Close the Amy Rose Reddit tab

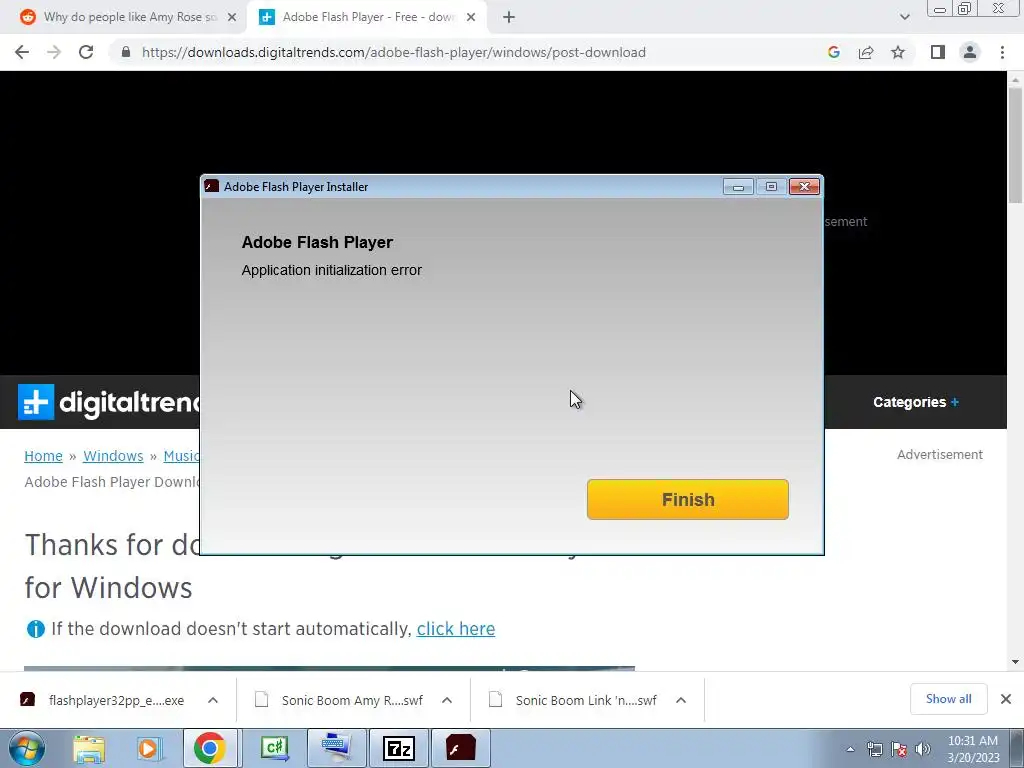click(232, 18)
